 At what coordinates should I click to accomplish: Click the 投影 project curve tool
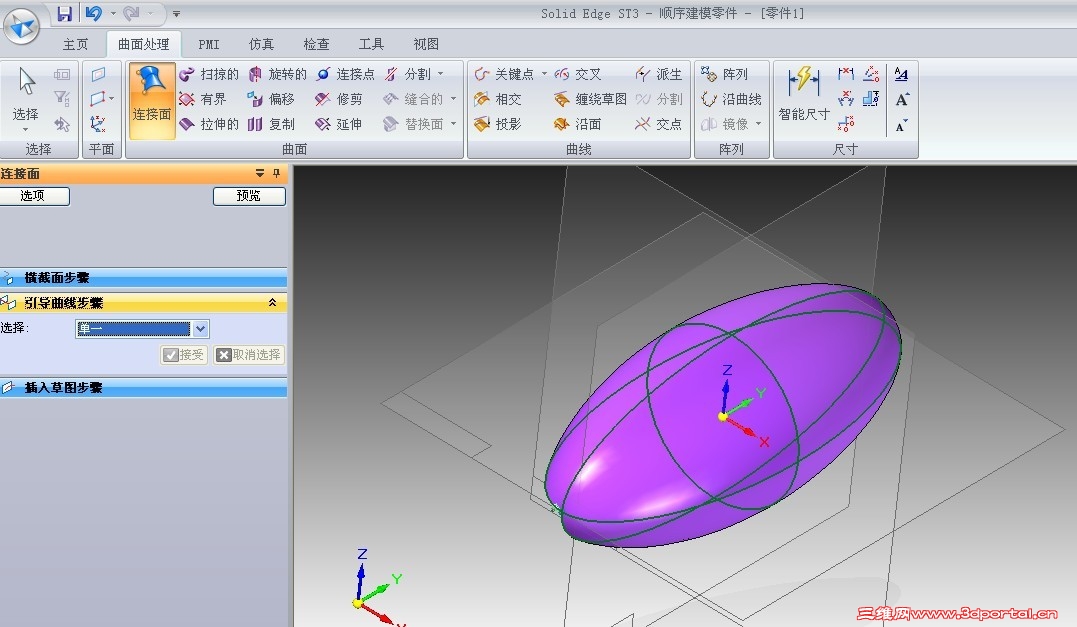[x=498, y=124]
